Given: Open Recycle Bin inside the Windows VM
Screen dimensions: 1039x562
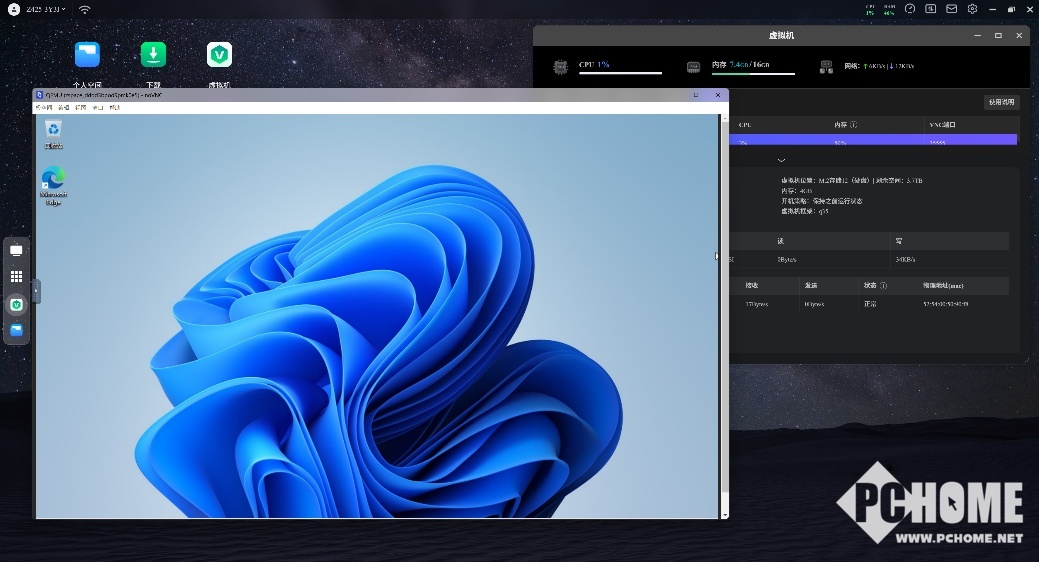Looking at the screenshot, I should tap(53, 131).
